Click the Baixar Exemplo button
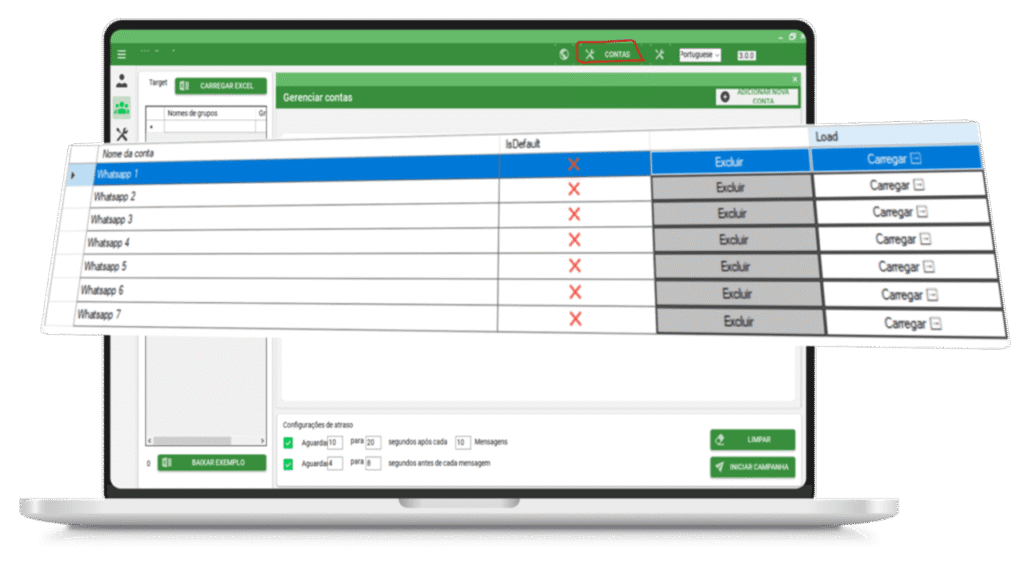Image resolution: width=1024 pixels, height=570 pixels. pos(211,463)
